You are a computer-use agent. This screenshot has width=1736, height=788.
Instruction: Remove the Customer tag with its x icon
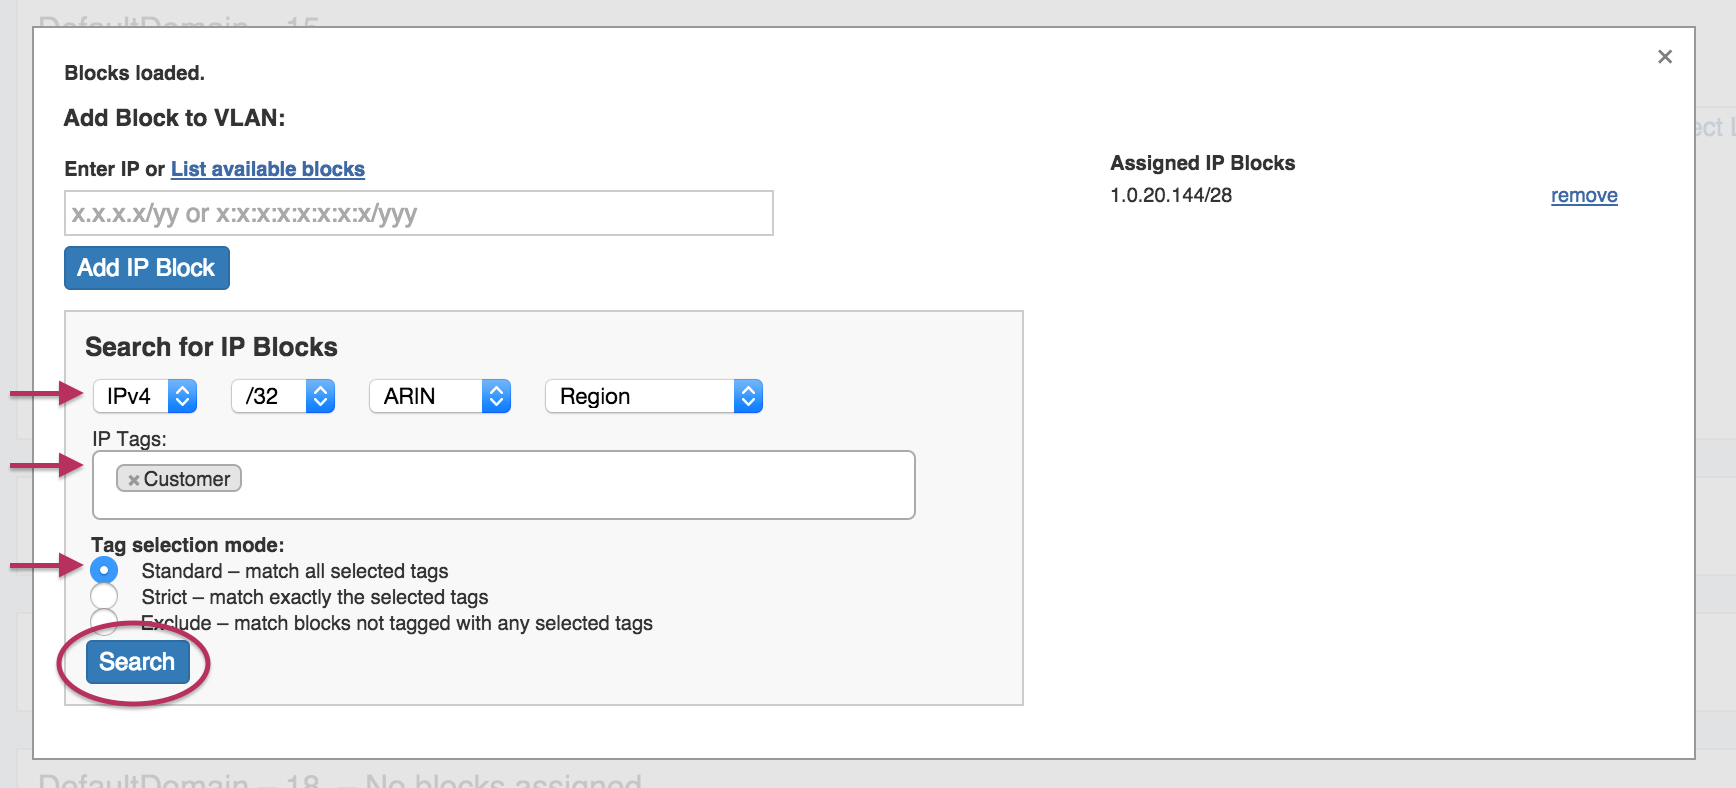pyautogui.click(x=133, y=480)
